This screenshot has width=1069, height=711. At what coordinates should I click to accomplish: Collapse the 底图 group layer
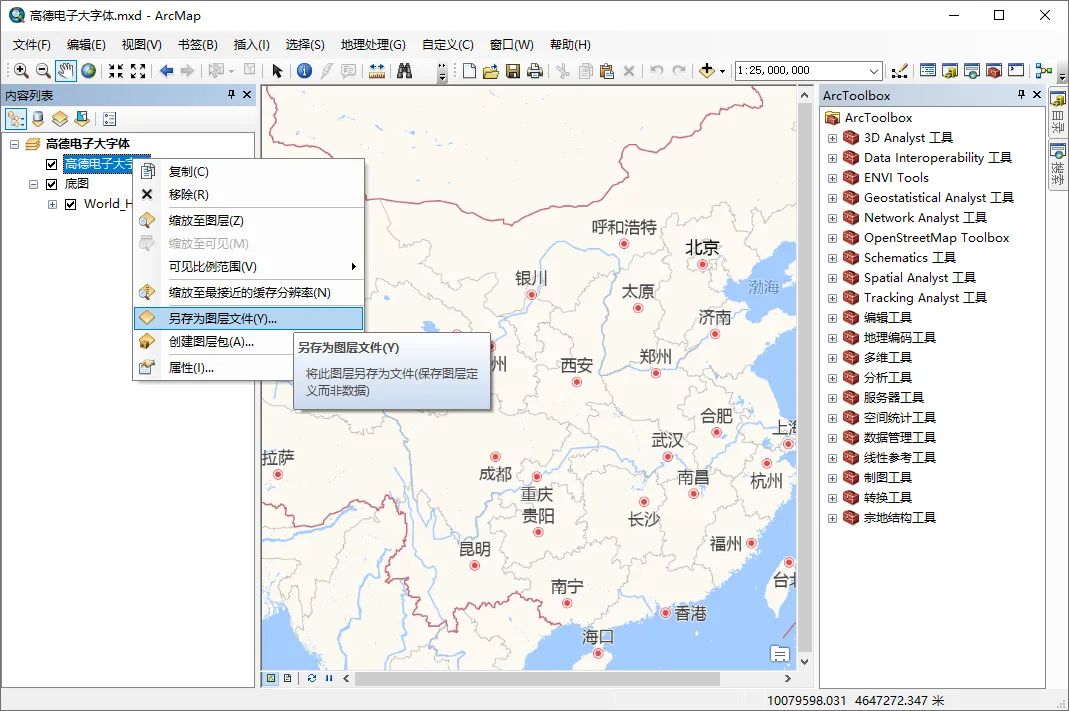33,184
